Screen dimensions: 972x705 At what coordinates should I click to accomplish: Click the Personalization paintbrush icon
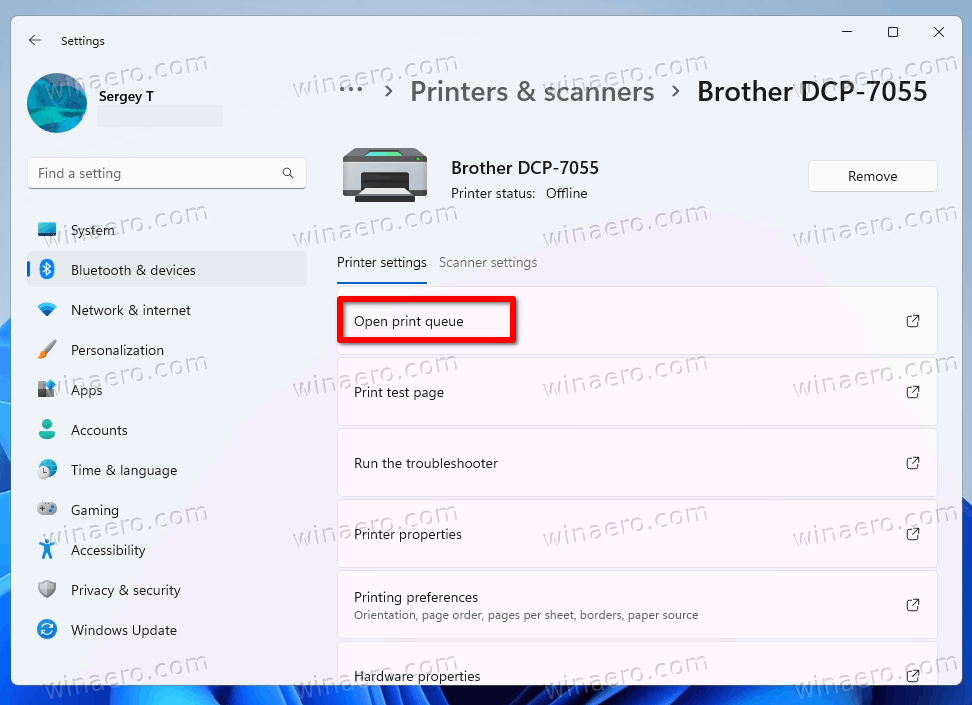(47, 350)
